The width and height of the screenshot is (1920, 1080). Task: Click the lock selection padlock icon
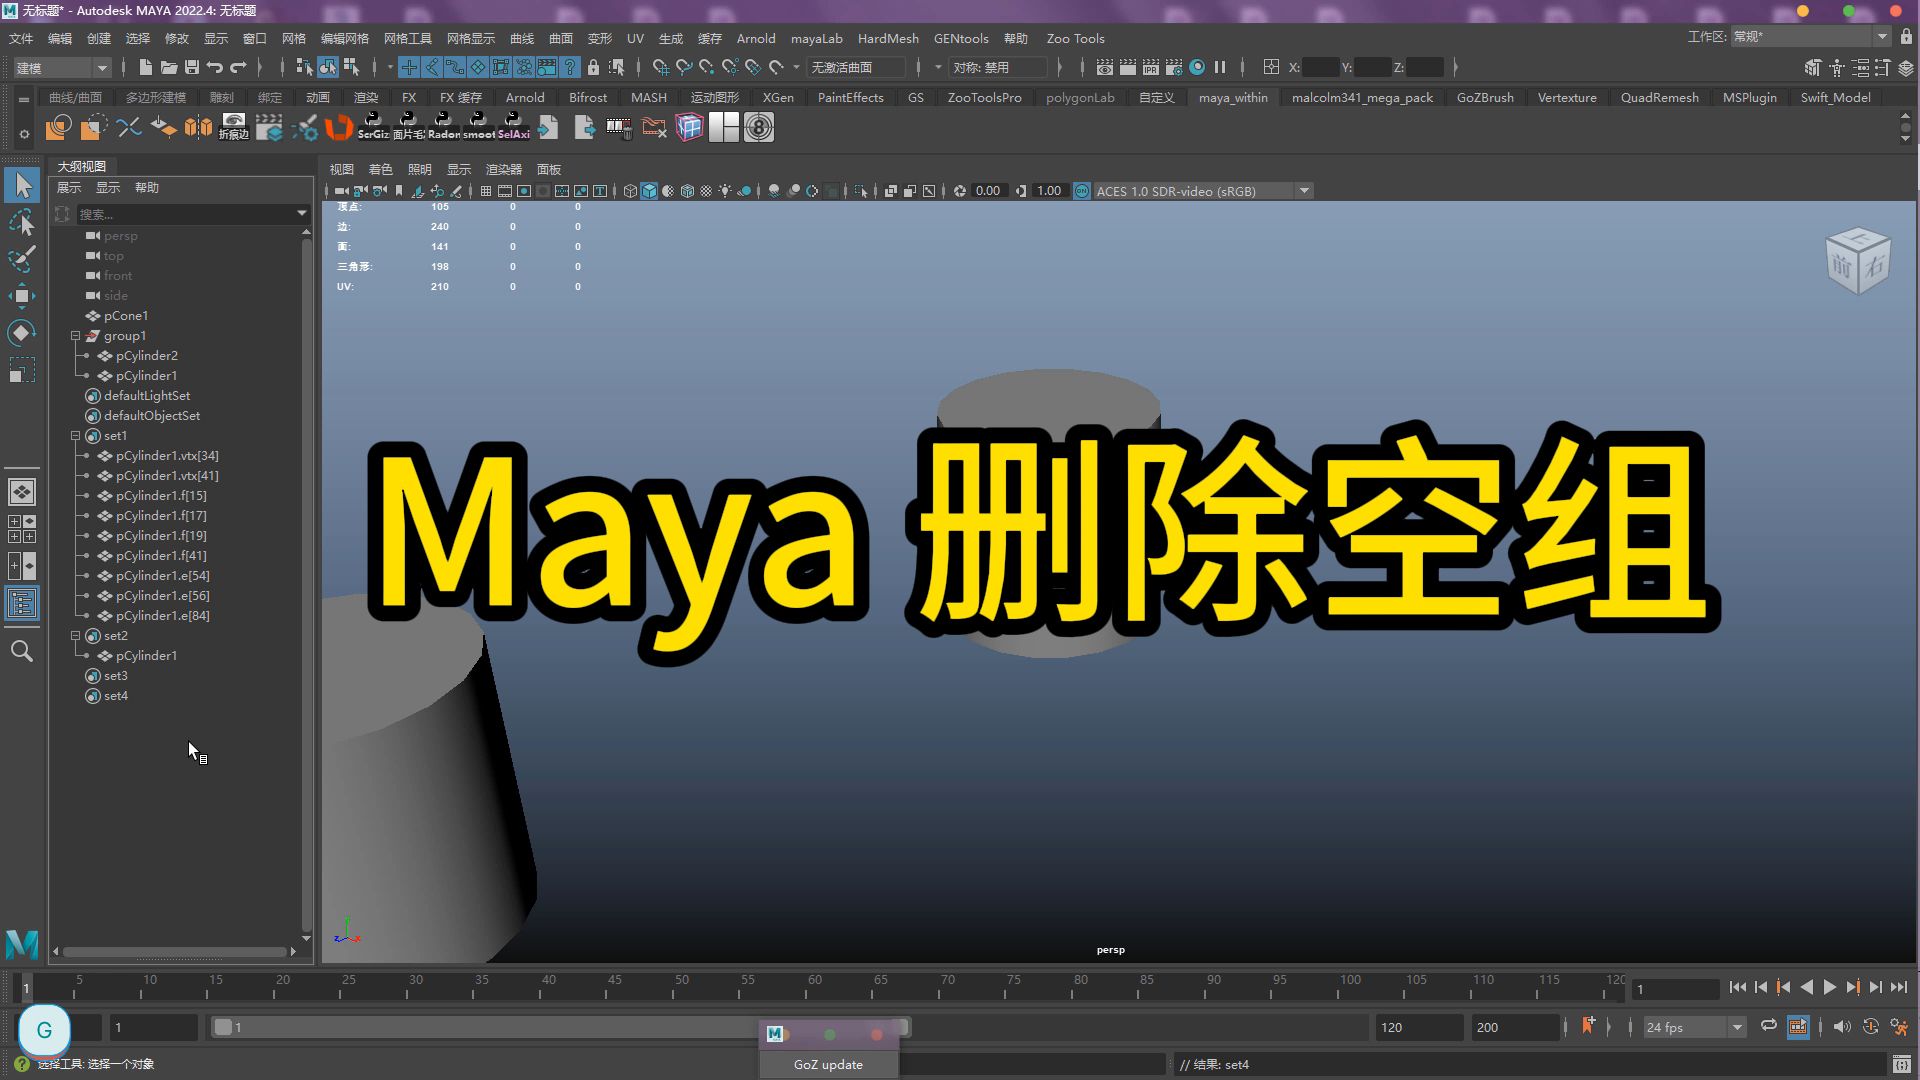593,67
